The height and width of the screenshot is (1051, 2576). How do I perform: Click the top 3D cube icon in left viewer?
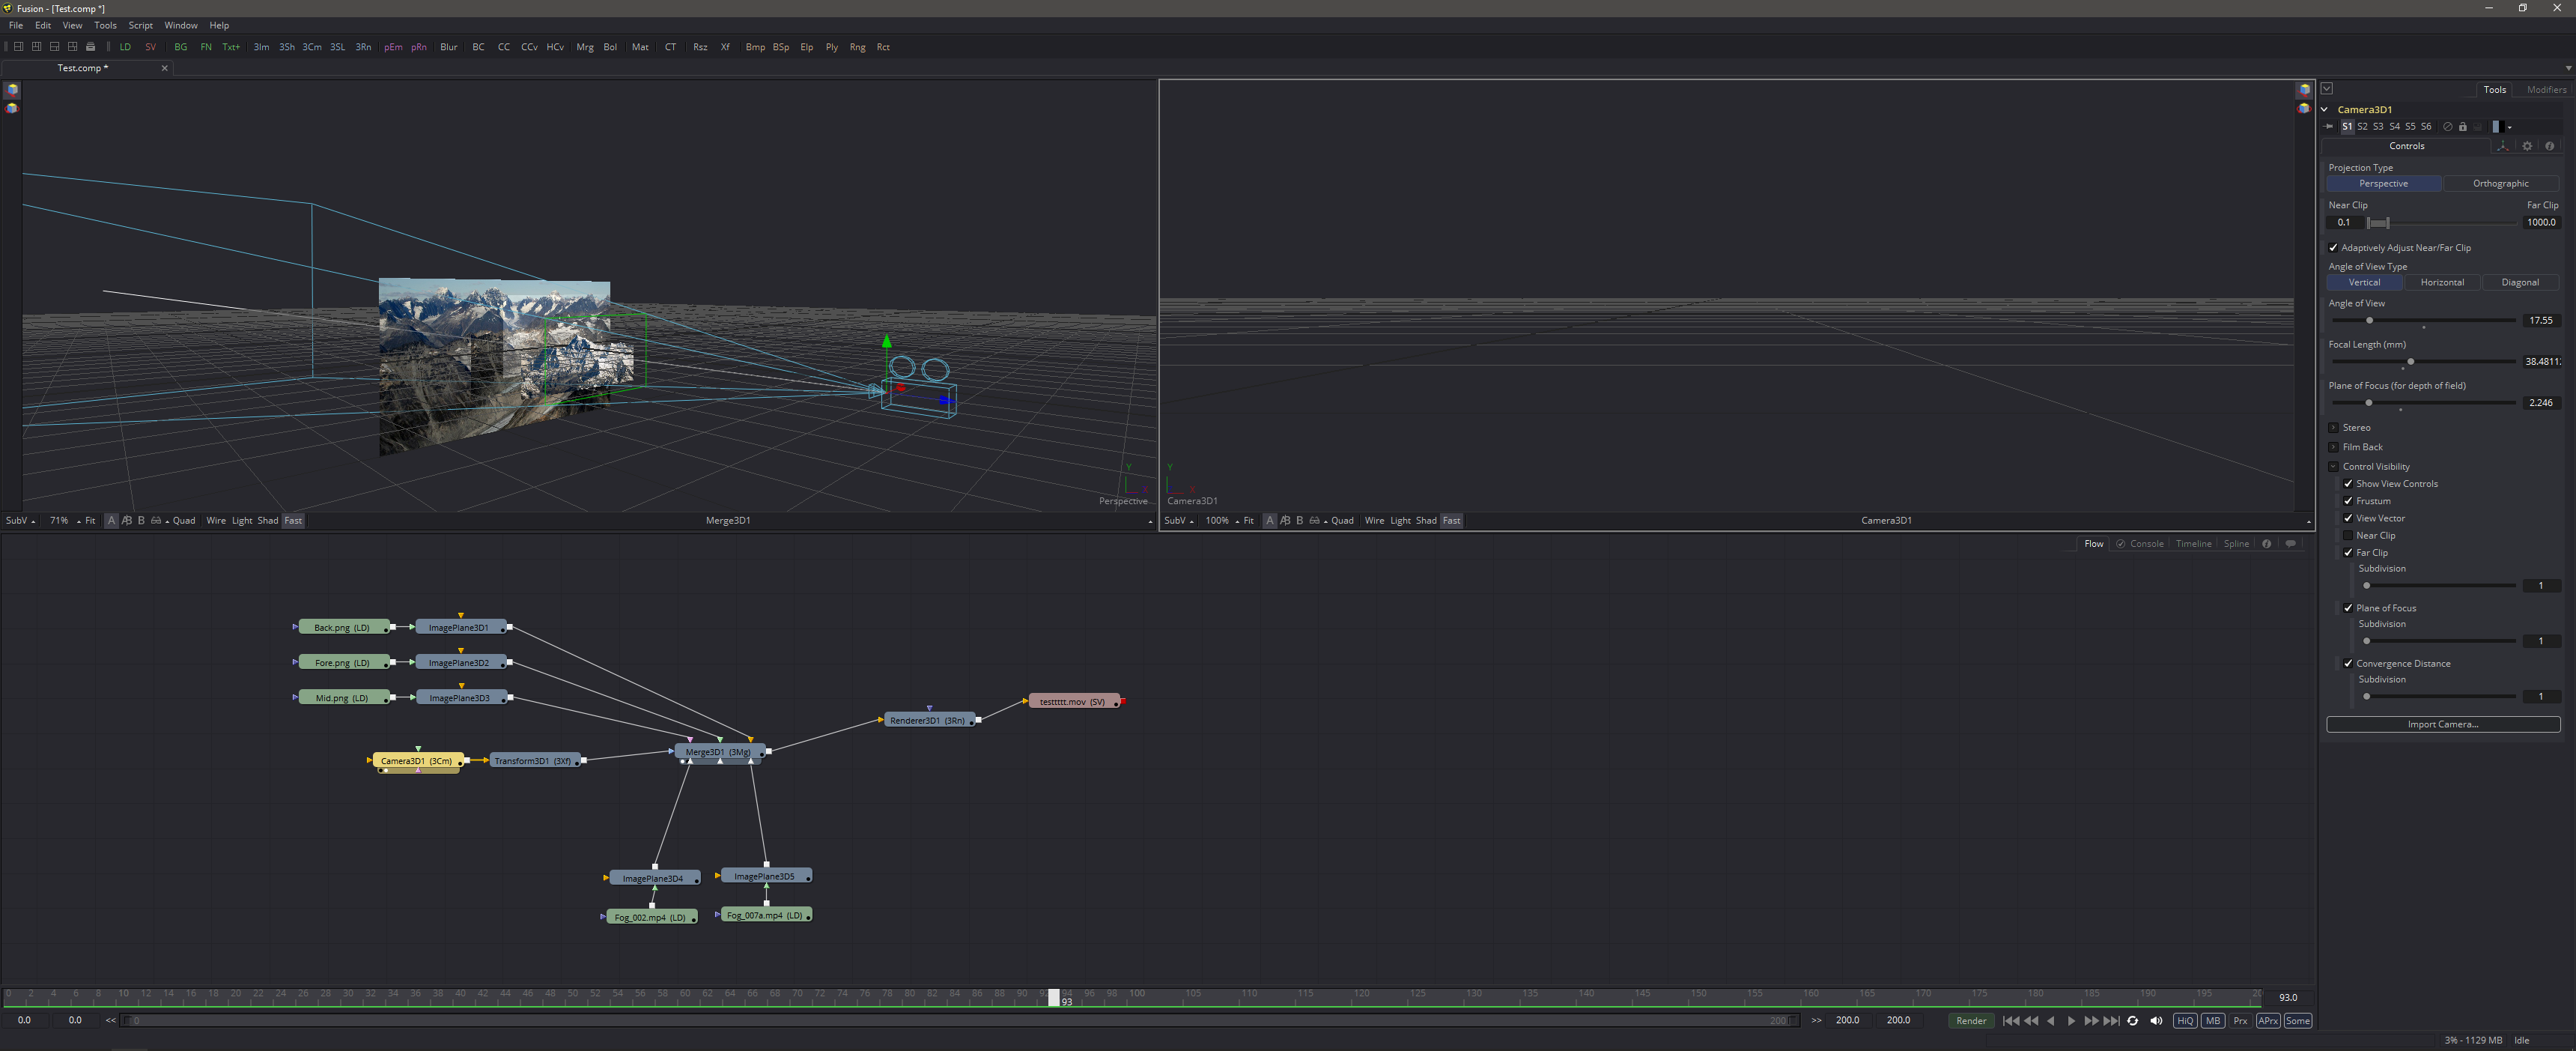12,90
